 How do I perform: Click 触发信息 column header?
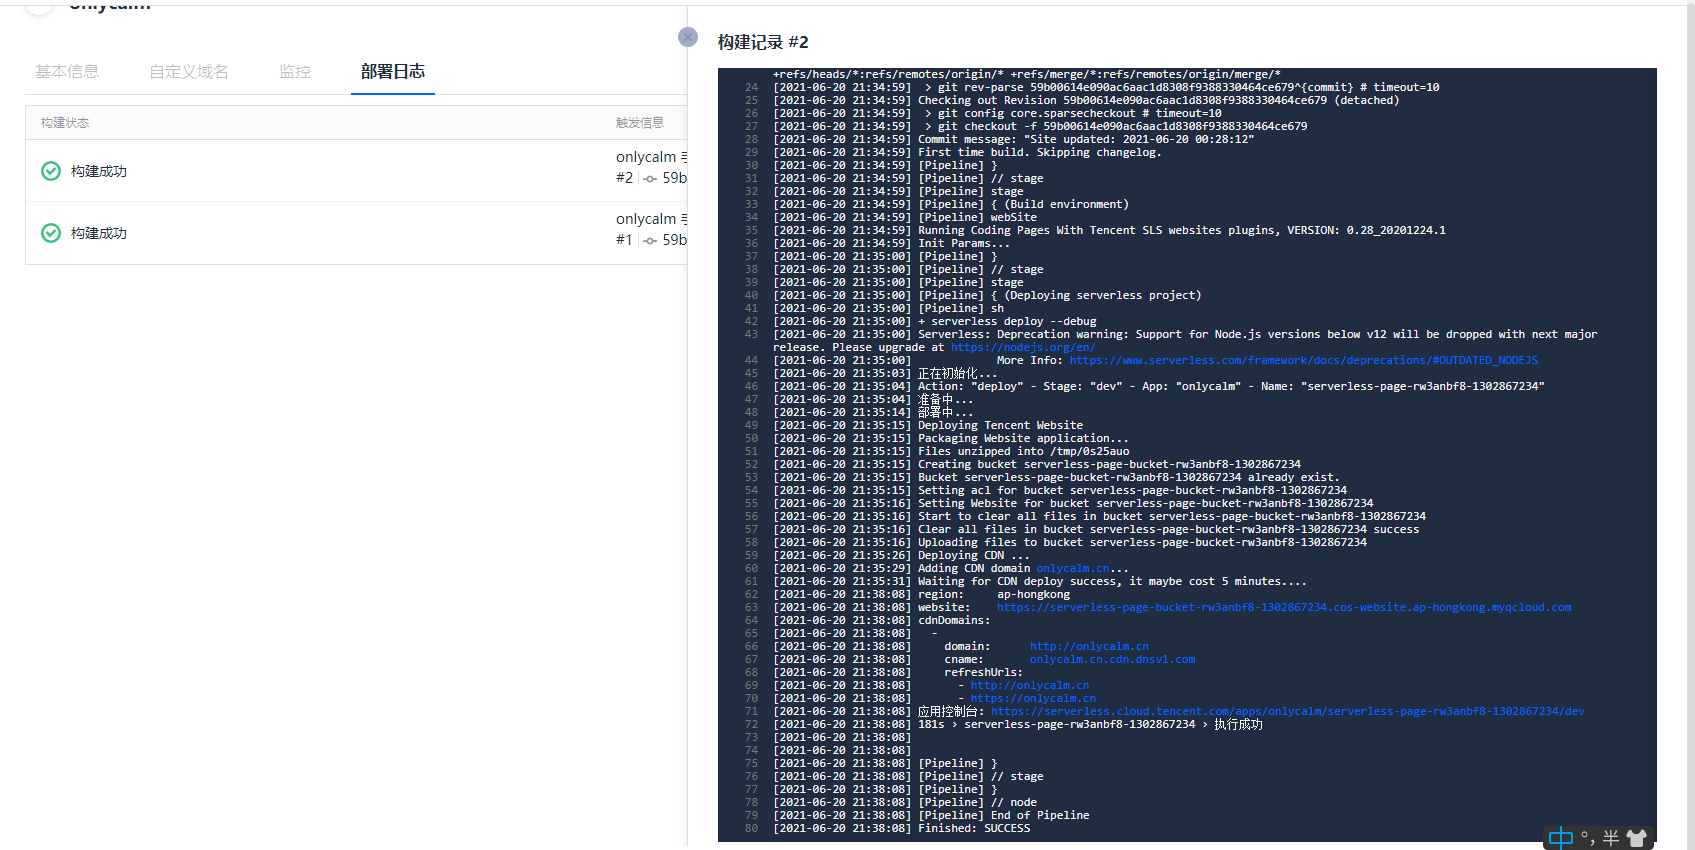click(x=640, y=122)
